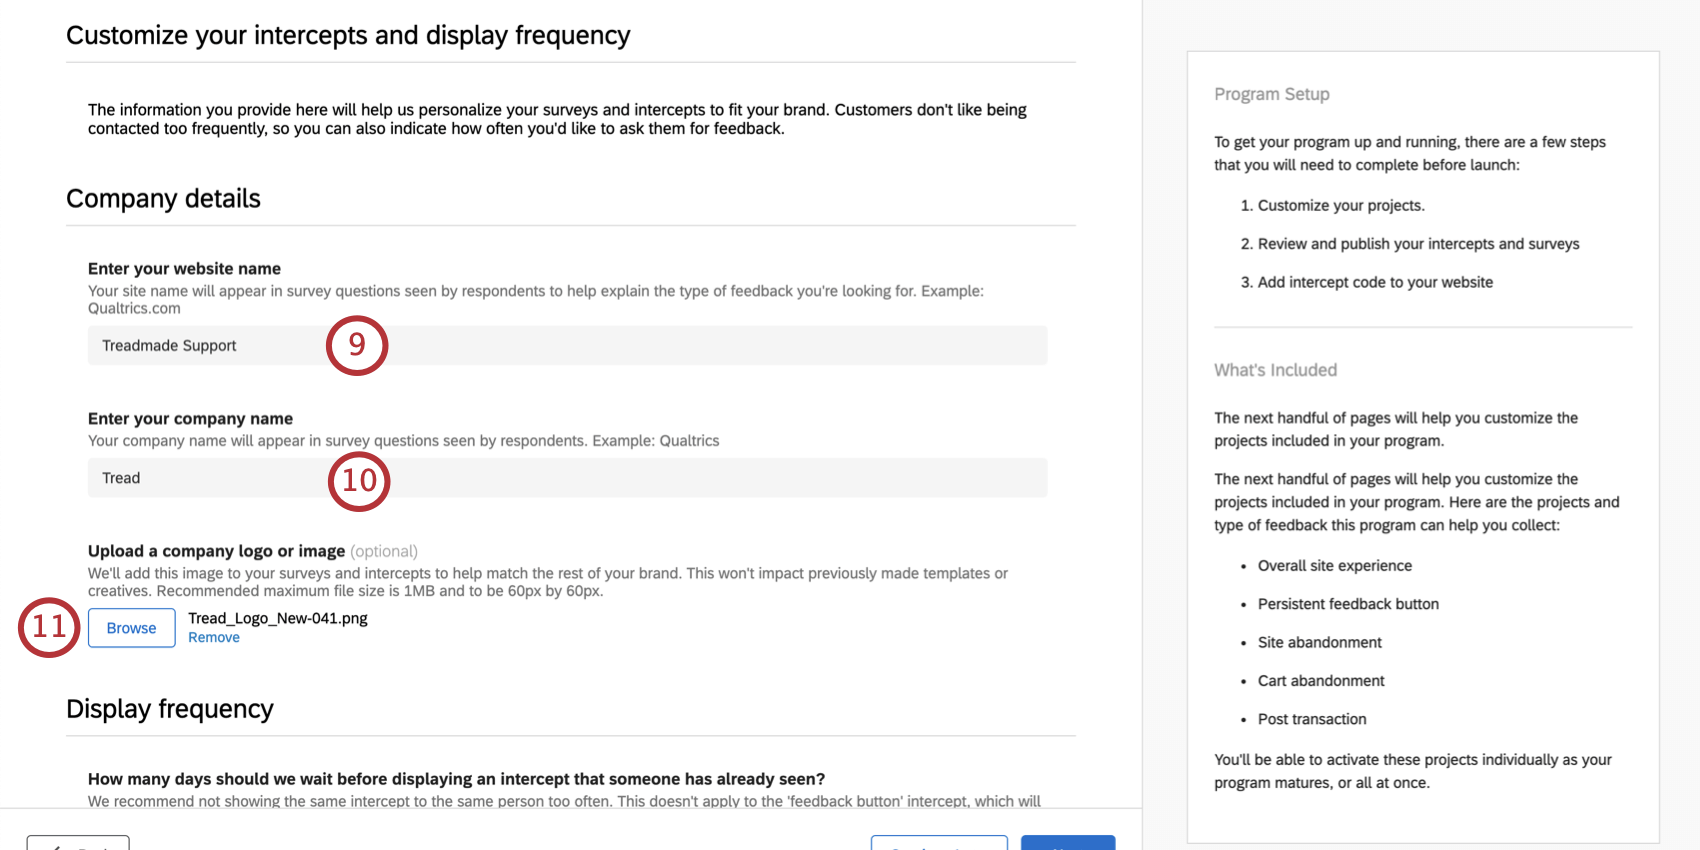This screenshot has width=1700, height=850.
Task: Click the Cart abandonment list entry
Action: 1320,680
